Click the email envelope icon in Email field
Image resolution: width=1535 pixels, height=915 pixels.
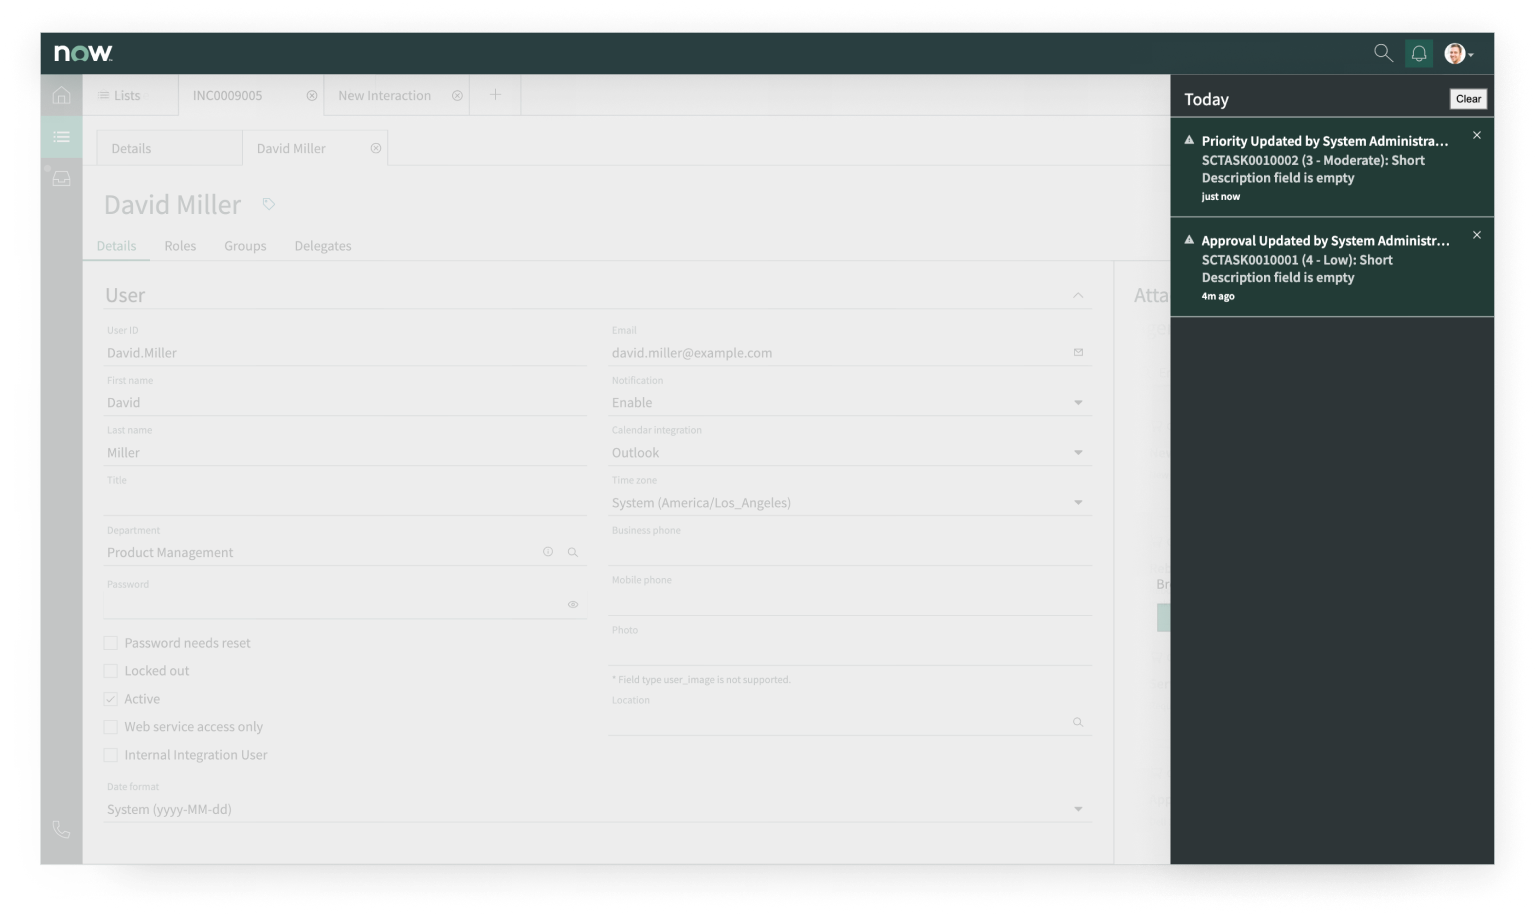click(1078, 352)
